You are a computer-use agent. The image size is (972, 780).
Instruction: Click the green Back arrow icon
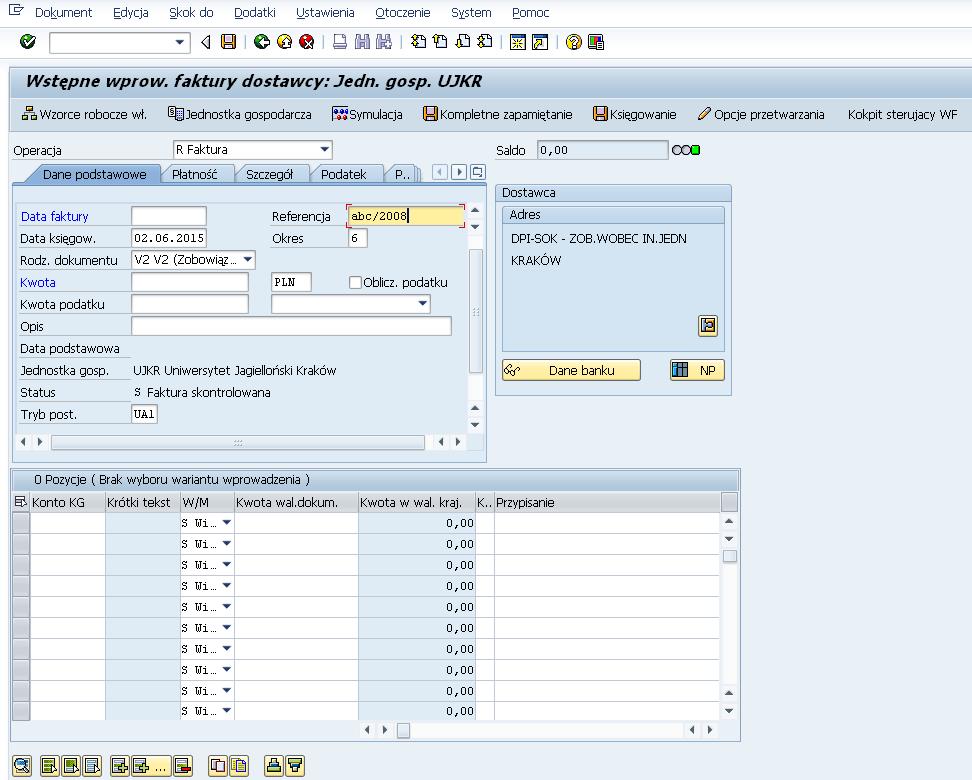(x=262, y=42)
